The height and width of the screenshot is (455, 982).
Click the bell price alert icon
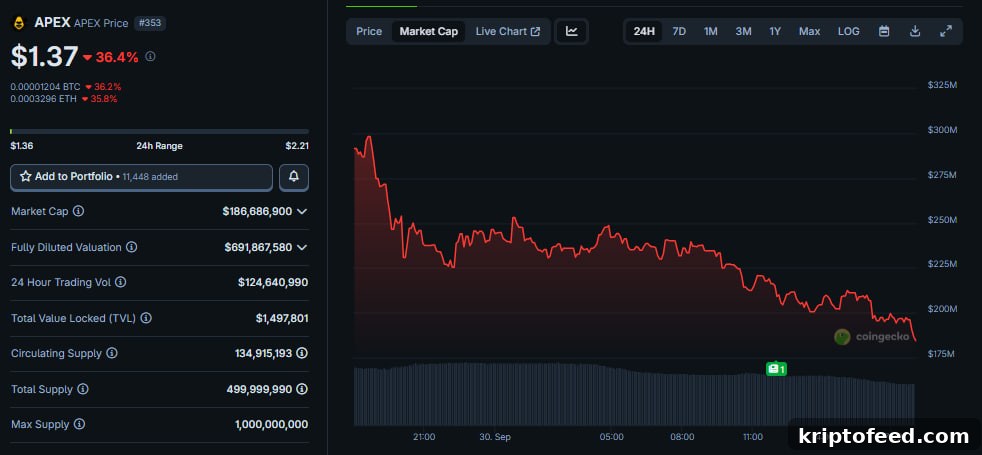(294, 177)
